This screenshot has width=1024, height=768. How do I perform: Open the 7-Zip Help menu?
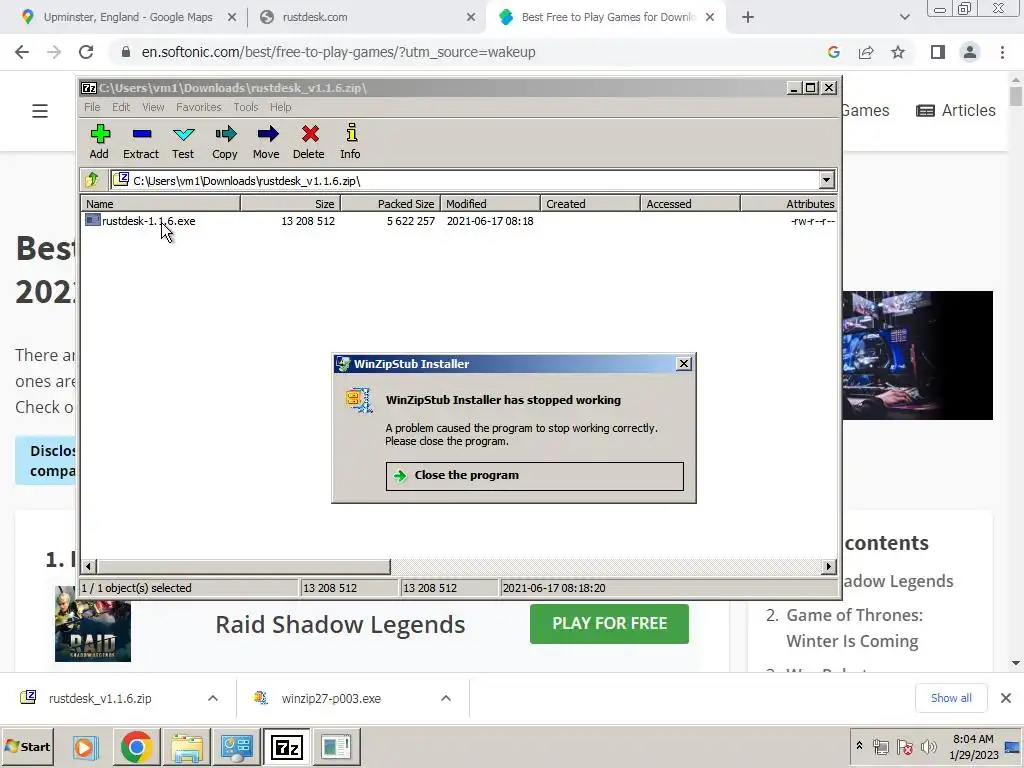[x=280, y=107]
